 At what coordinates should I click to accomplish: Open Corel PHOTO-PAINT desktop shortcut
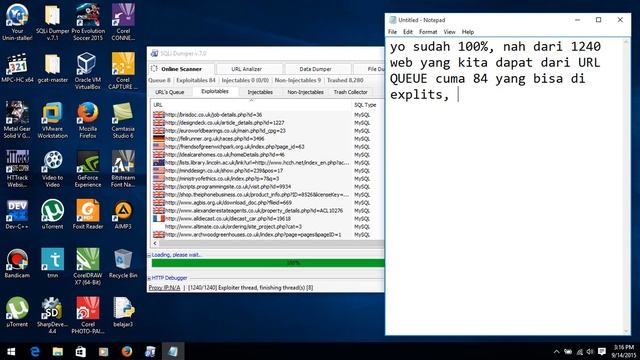tap(88, 316)
